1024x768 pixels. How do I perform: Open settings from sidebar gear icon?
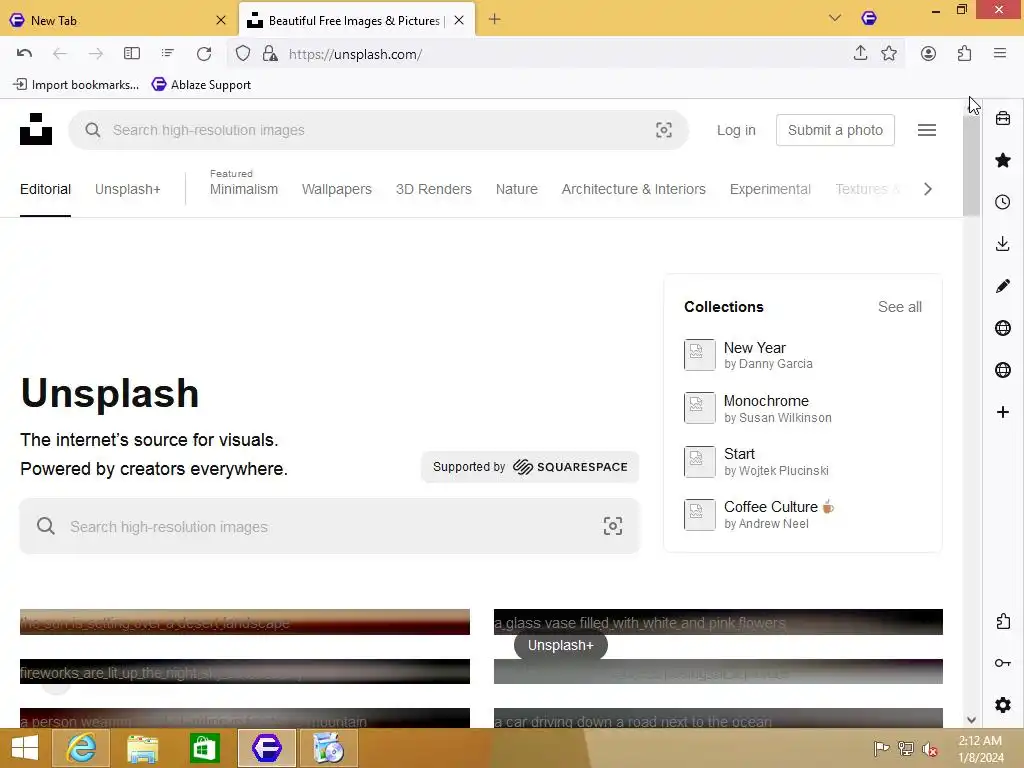1003,705
